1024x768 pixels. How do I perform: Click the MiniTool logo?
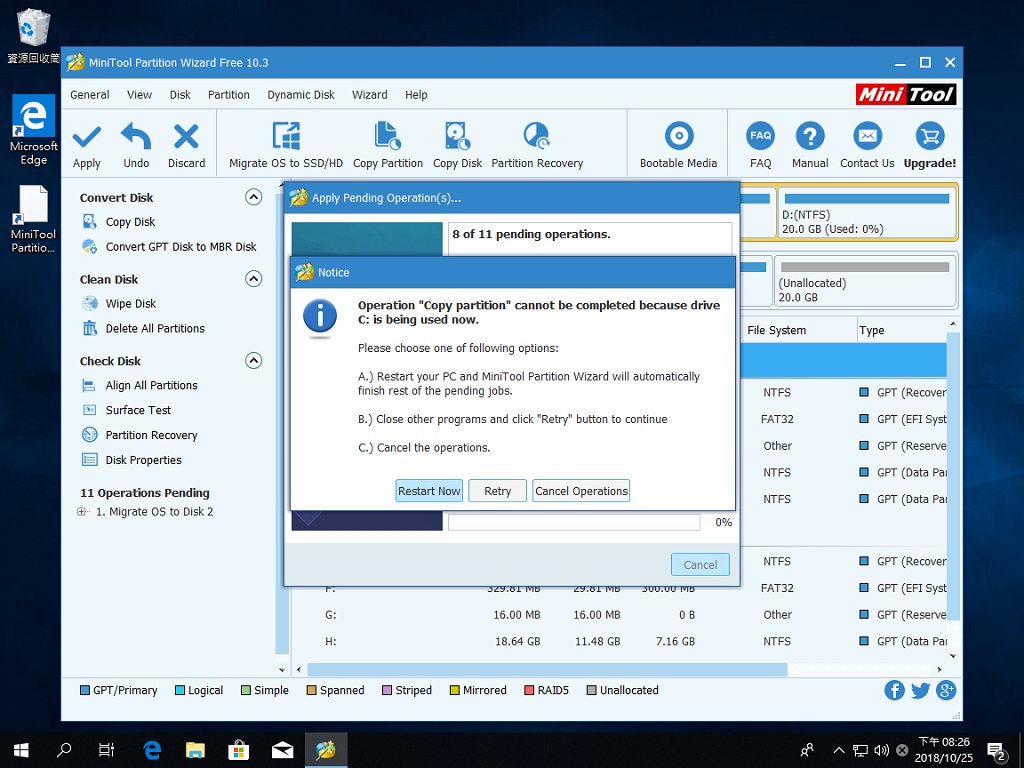click(906, 95)
